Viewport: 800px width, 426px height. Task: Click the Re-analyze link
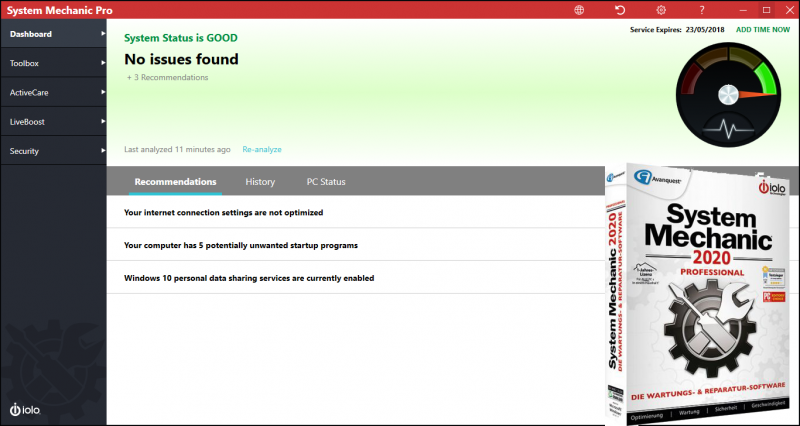click(262, 149)
